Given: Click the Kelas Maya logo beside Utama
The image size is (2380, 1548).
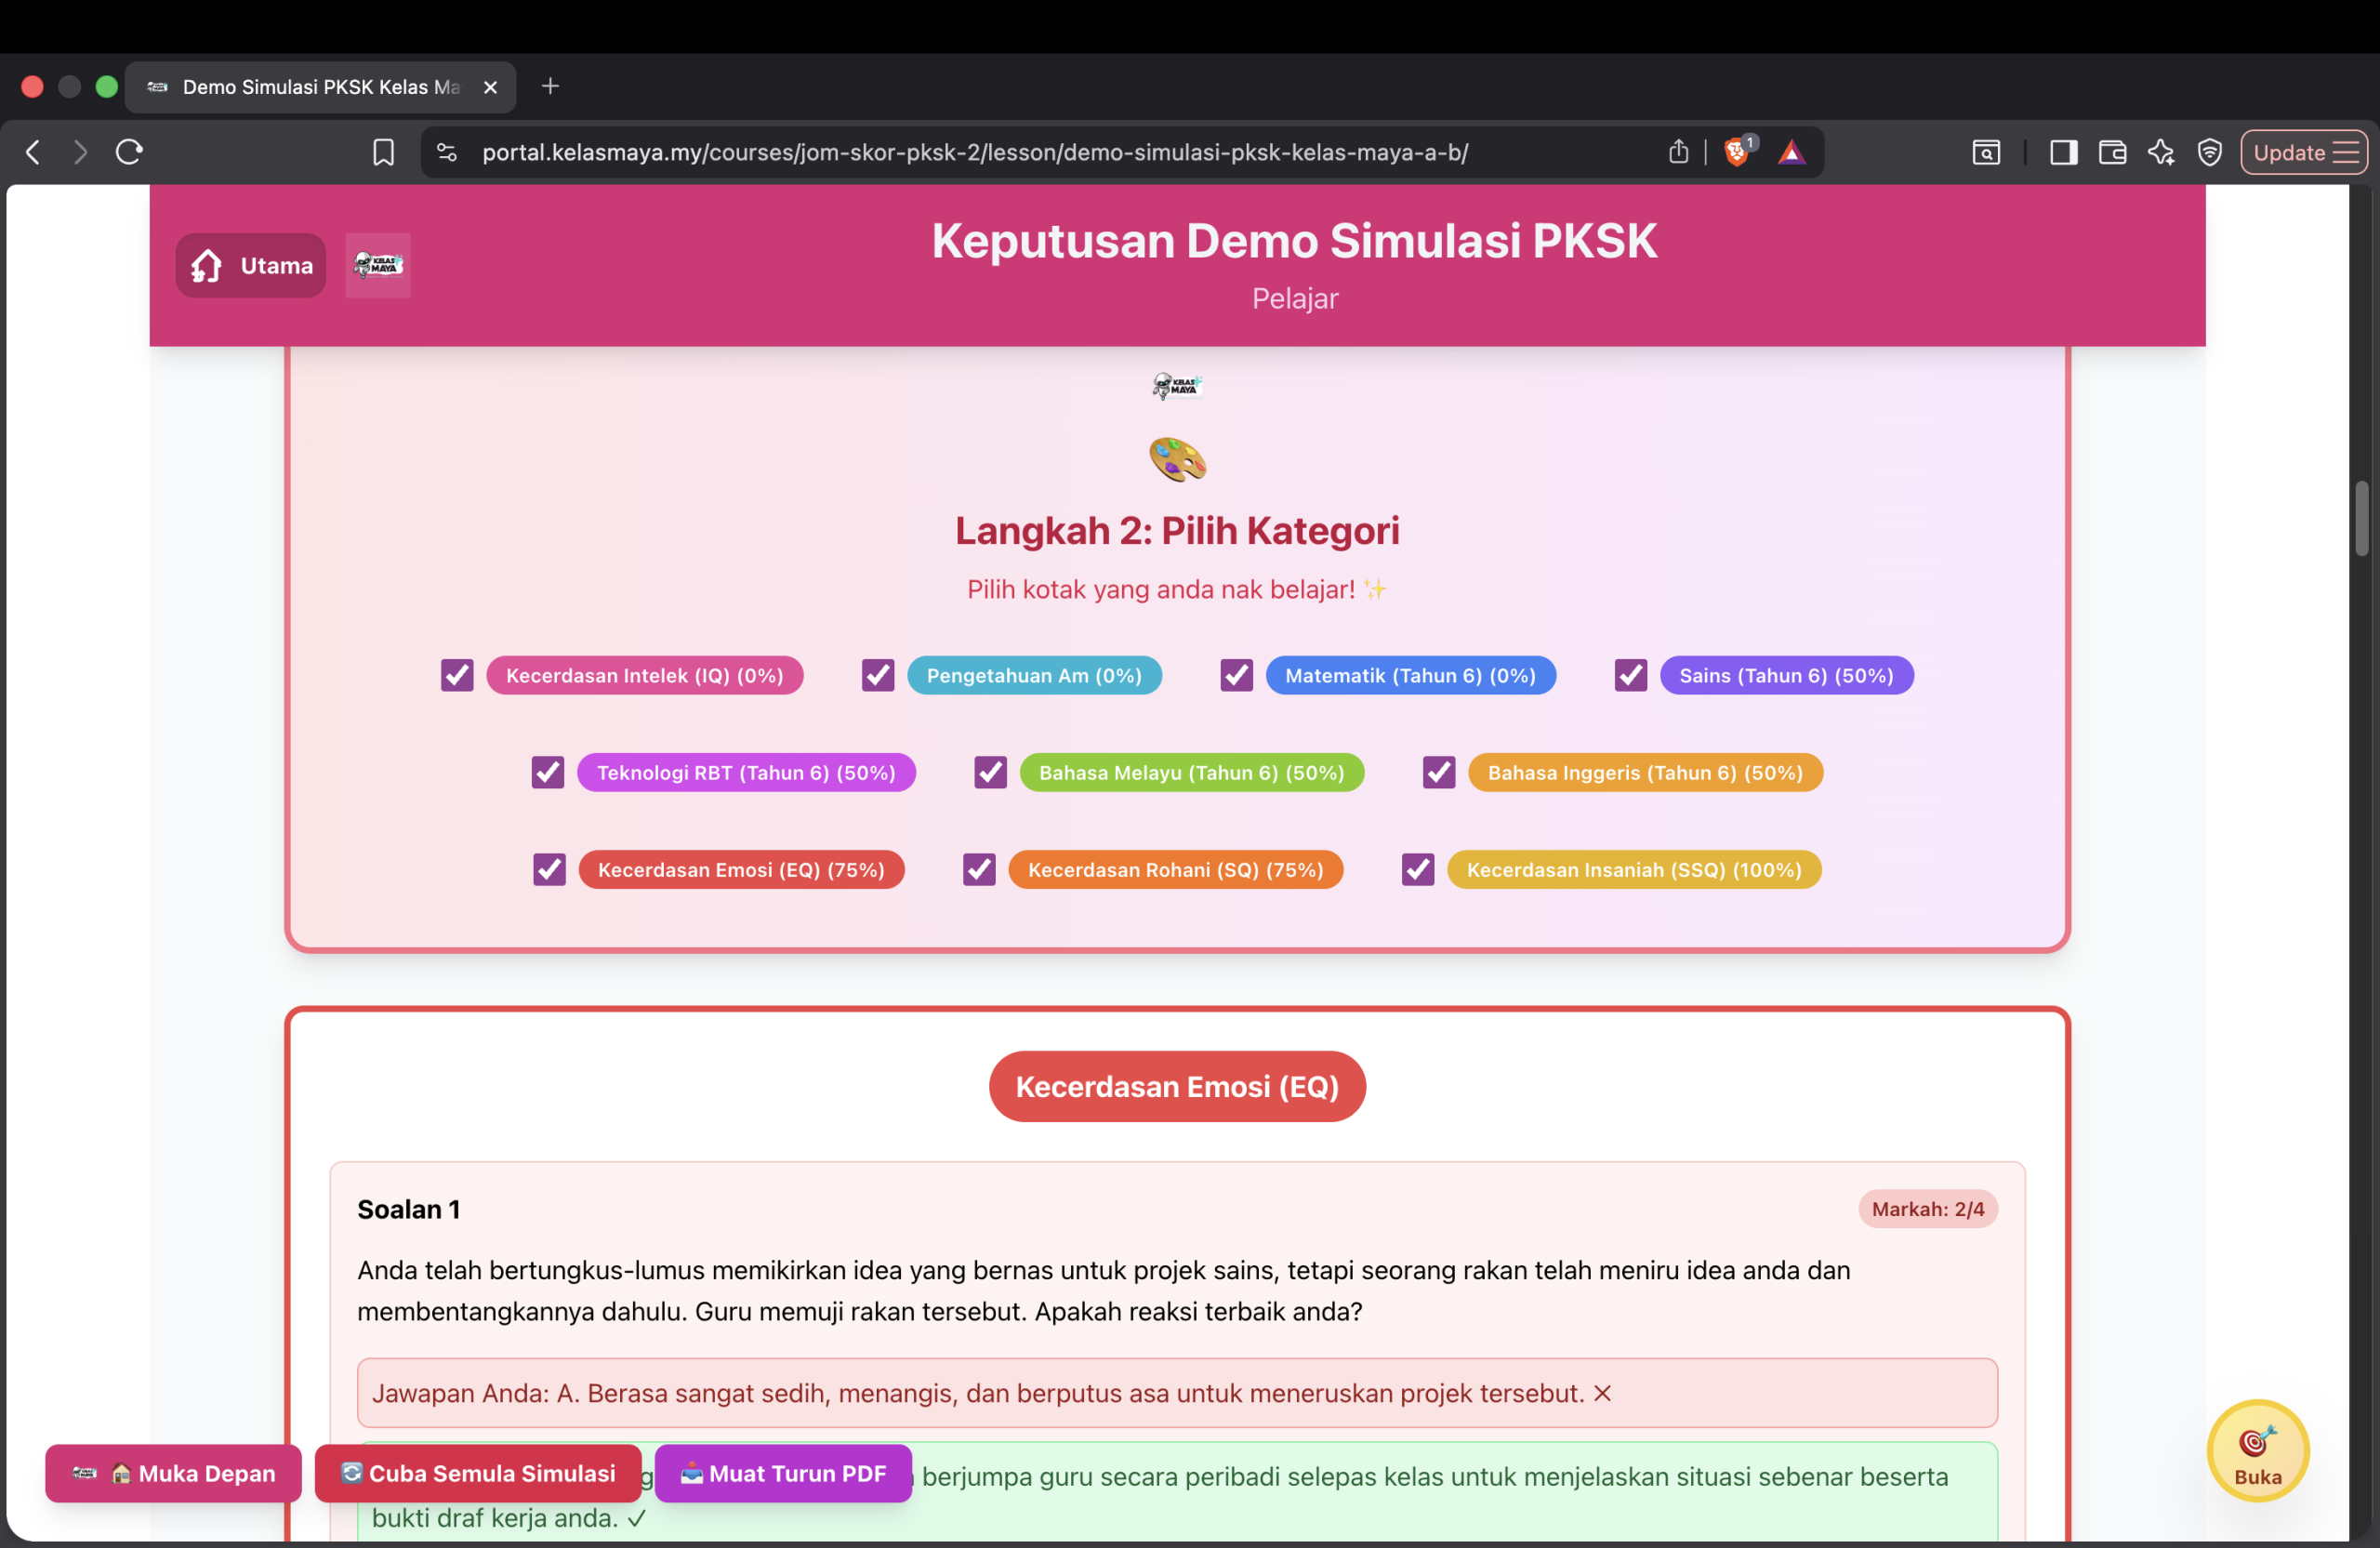Looking at the screenshot, I should pyautogui.click(x=378, y=265).
